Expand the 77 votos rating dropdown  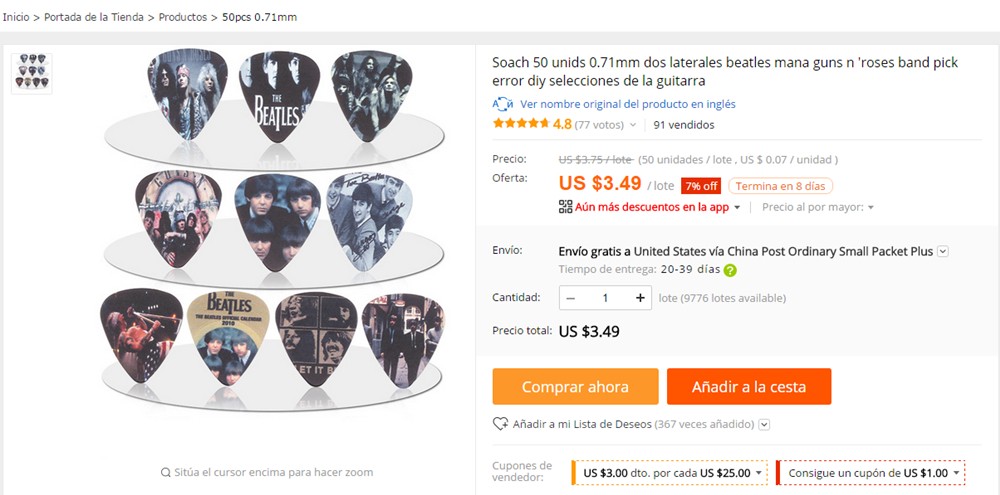coord(632,125)
